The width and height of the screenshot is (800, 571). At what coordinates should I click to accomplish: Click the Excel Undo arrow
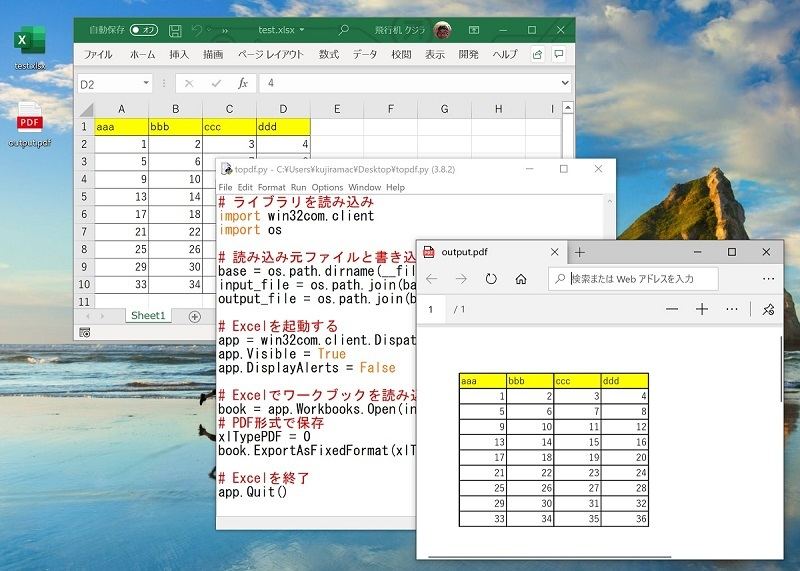coord(197,30)
